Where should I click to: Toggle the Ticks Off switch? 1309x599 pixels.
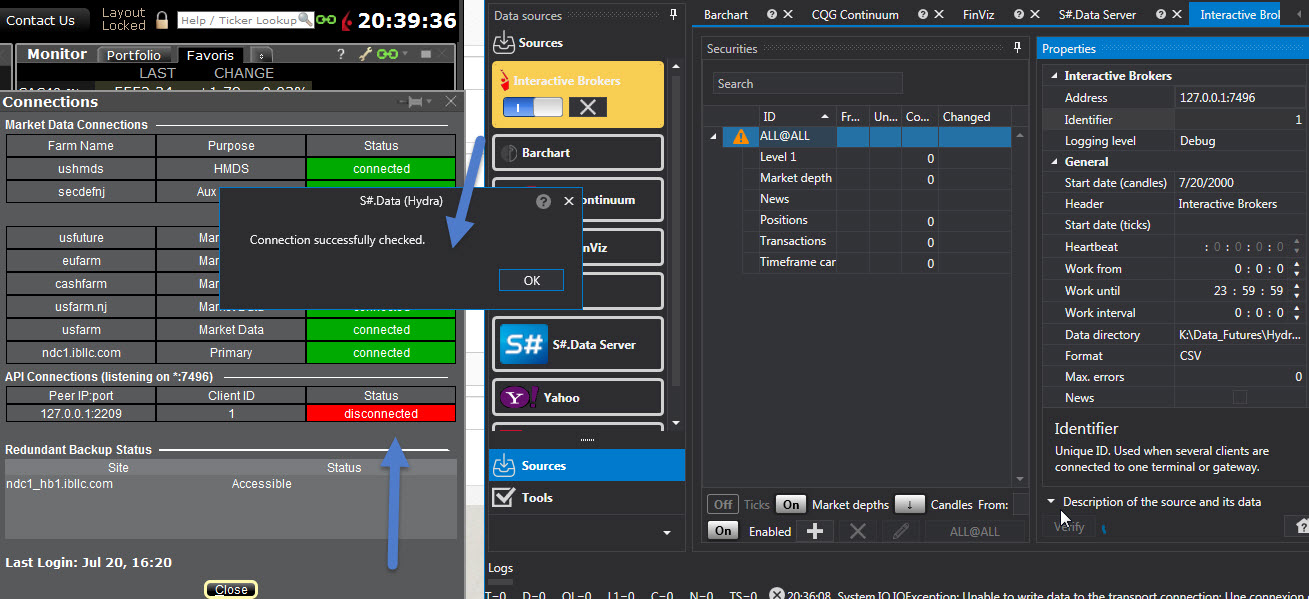click(722, 505)
